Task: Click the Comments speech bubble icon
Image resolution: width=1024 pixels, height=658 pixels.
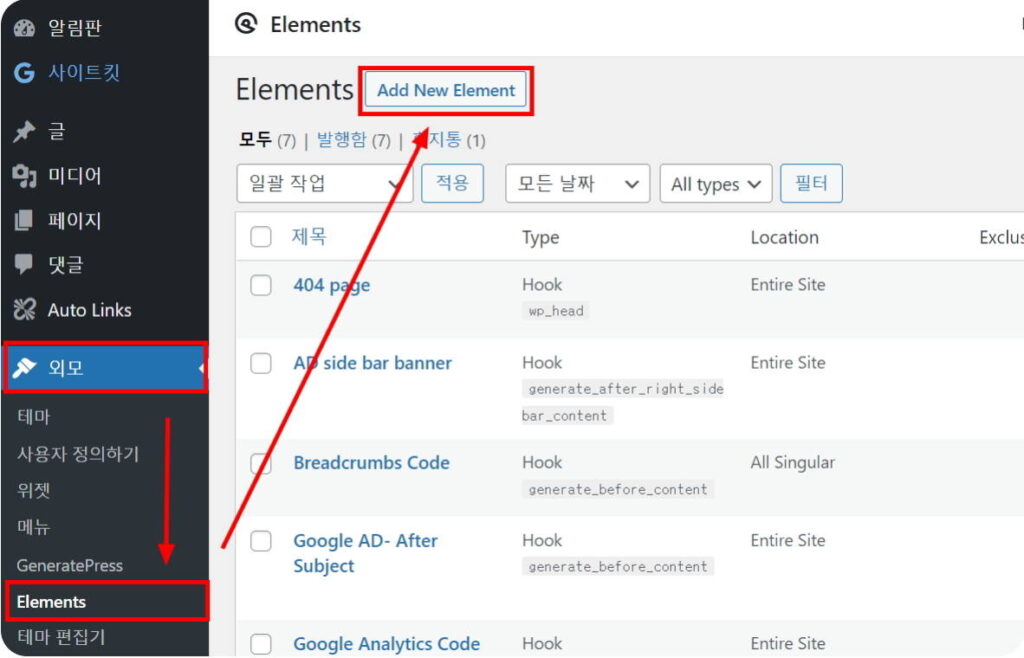Action: click(25, 265)
